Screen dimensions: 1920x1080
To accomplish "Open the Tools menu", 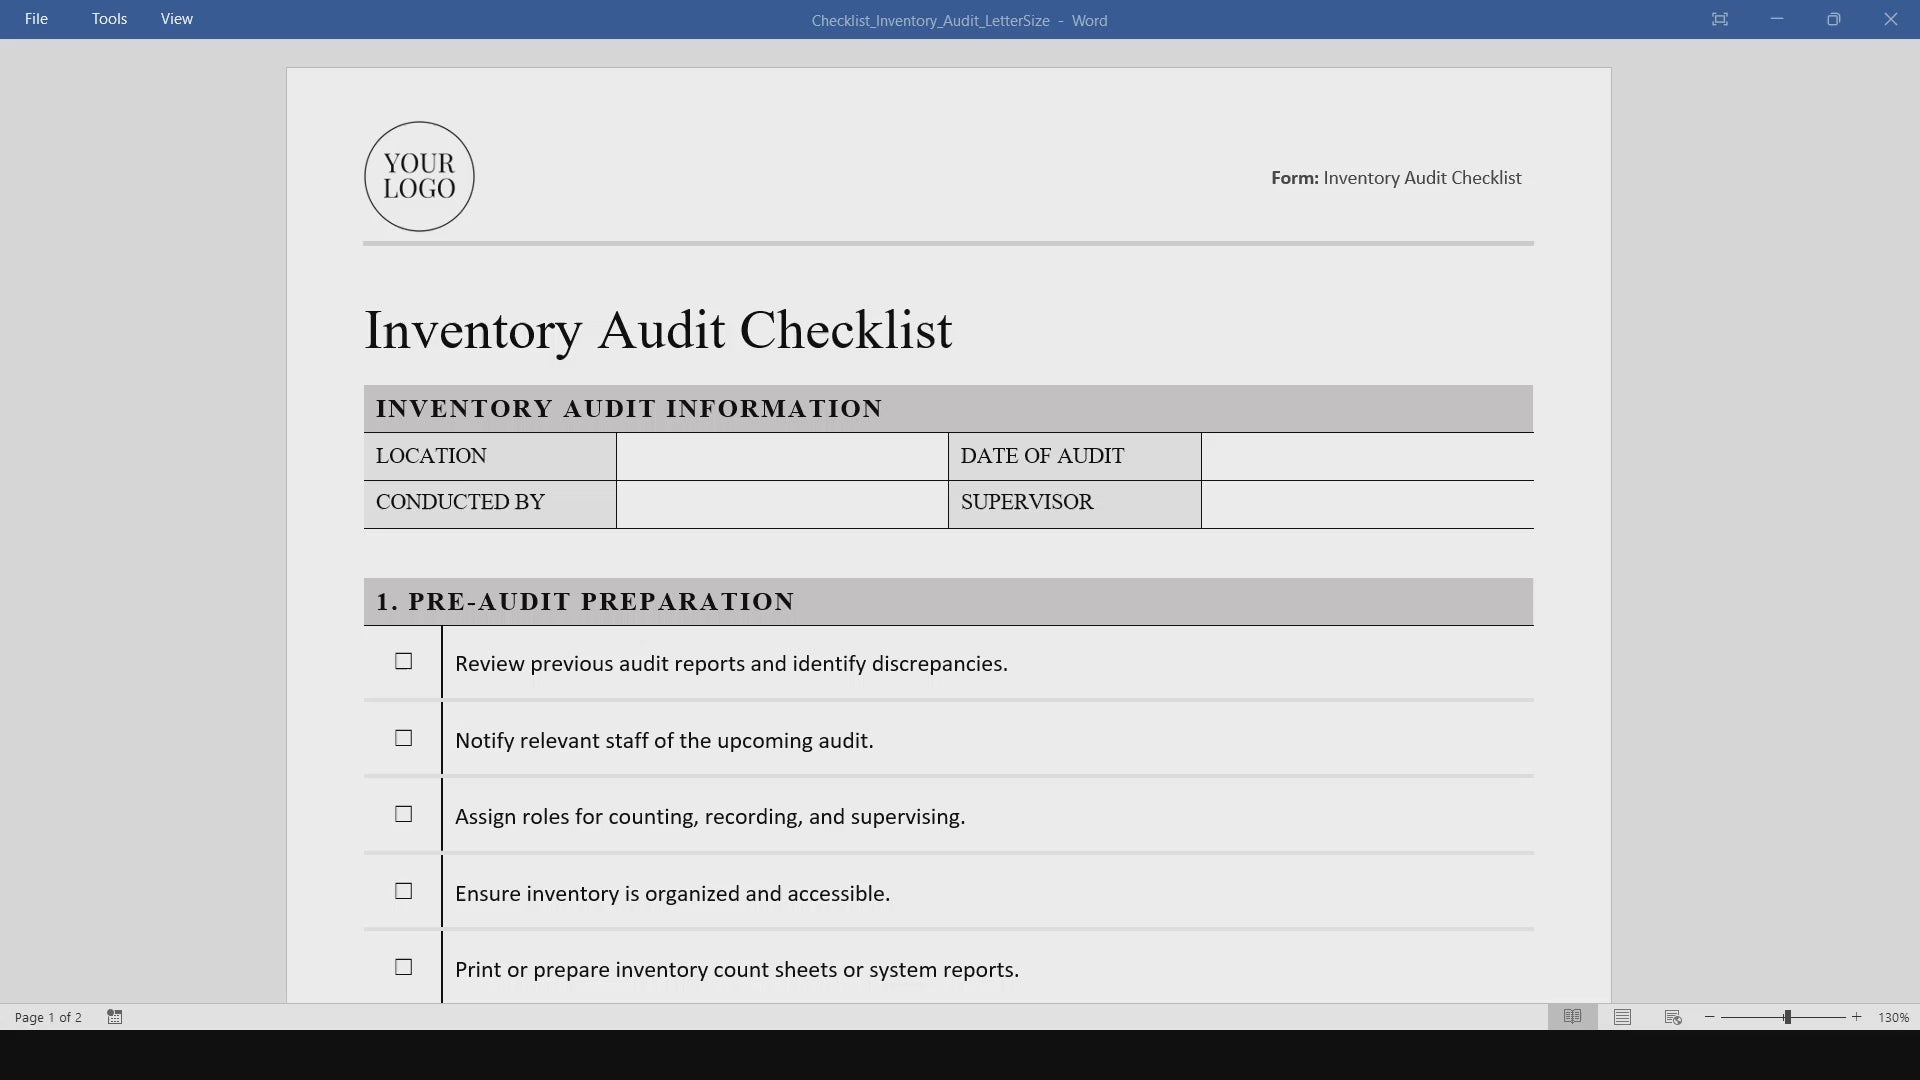I will tap(109, 19).
